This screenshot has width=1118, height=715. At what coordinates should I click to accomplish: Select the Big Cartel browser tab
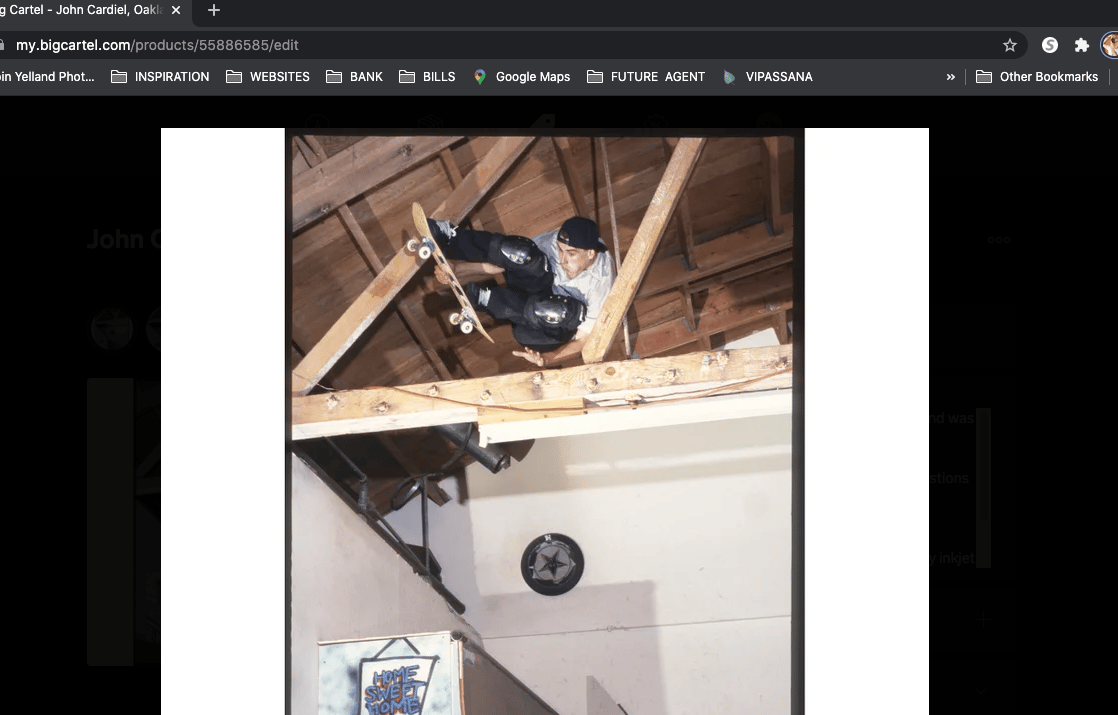80,11
